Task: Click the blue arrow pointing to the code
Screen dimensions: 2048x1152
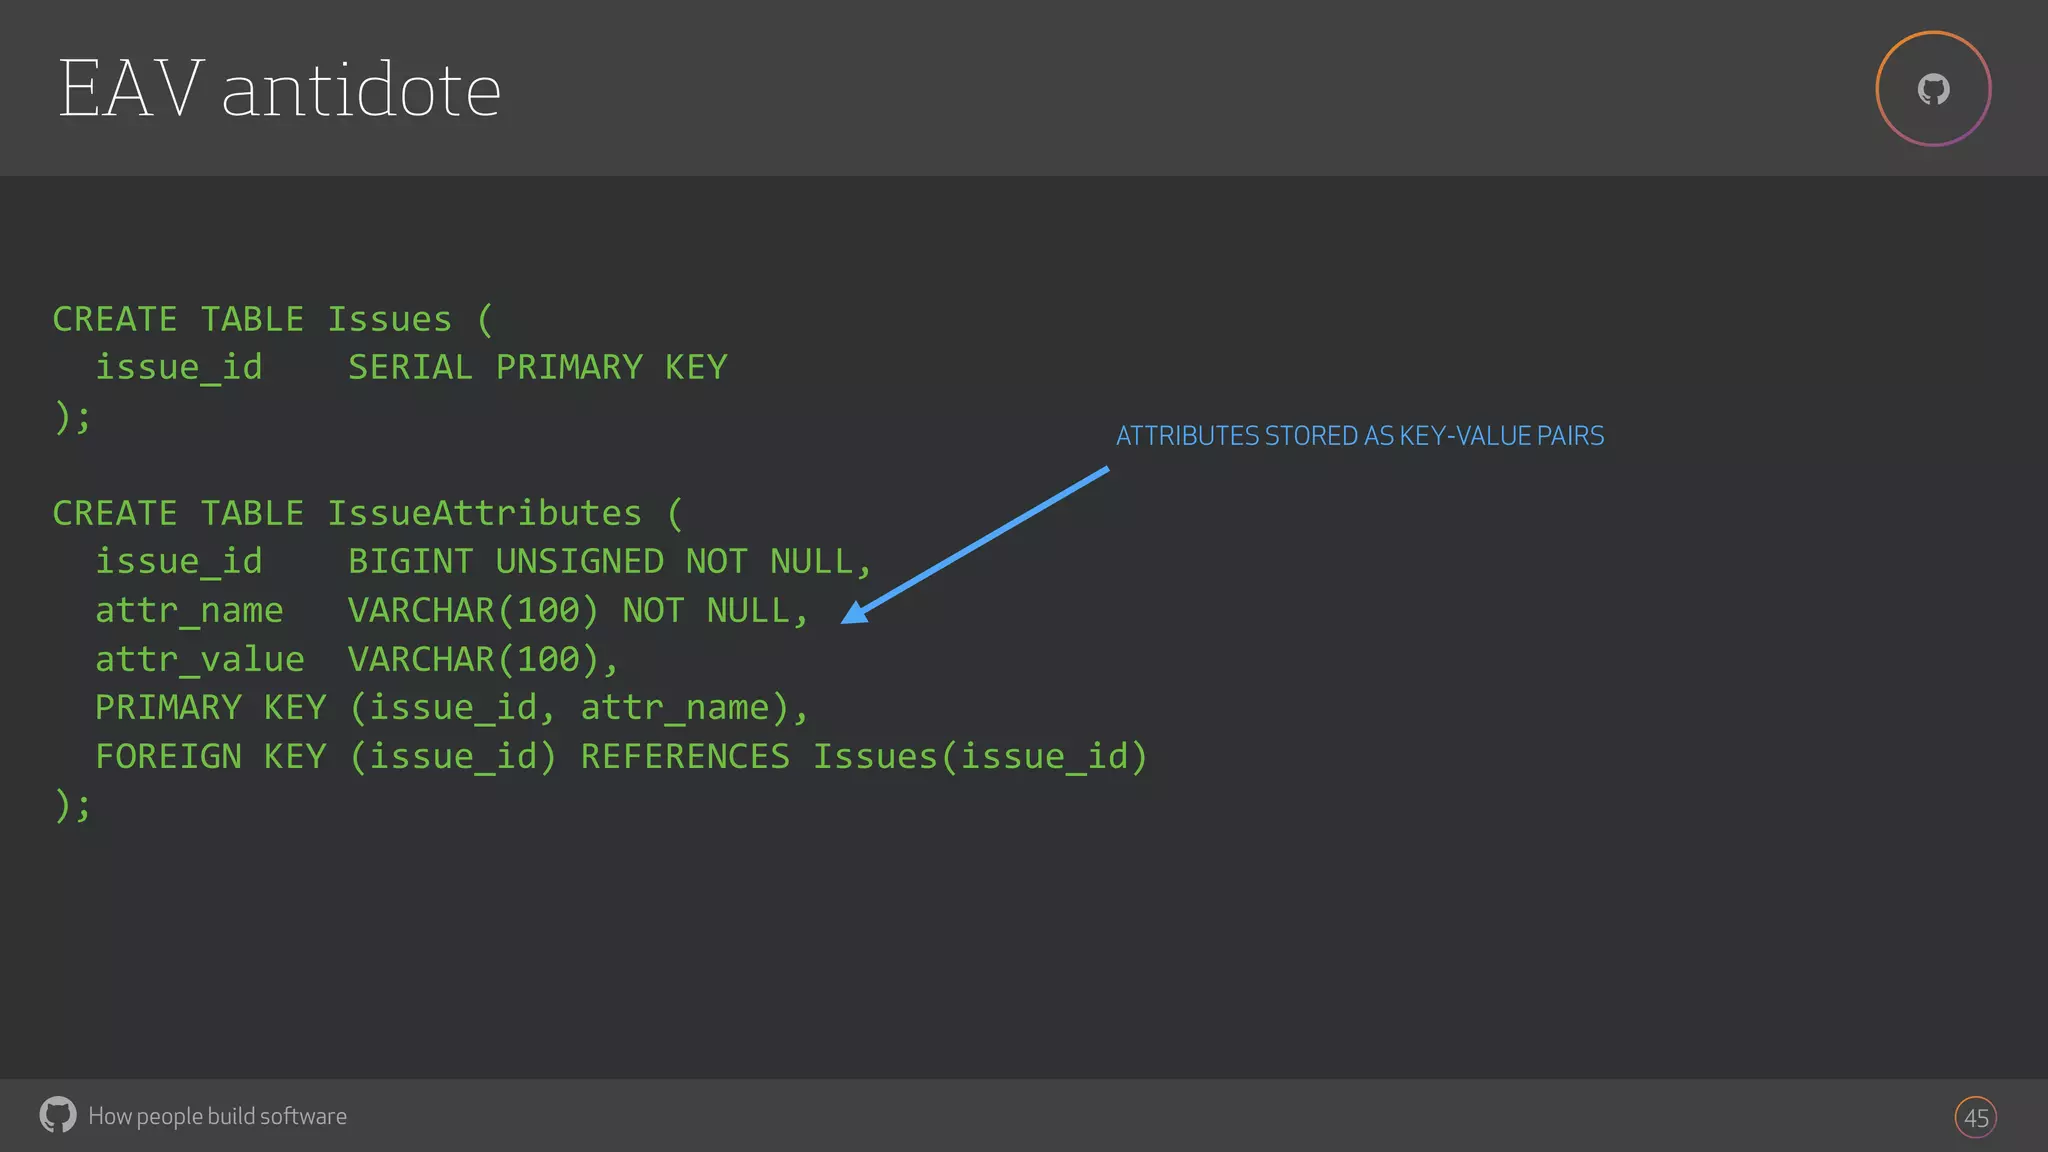Action: pos(975,545)
